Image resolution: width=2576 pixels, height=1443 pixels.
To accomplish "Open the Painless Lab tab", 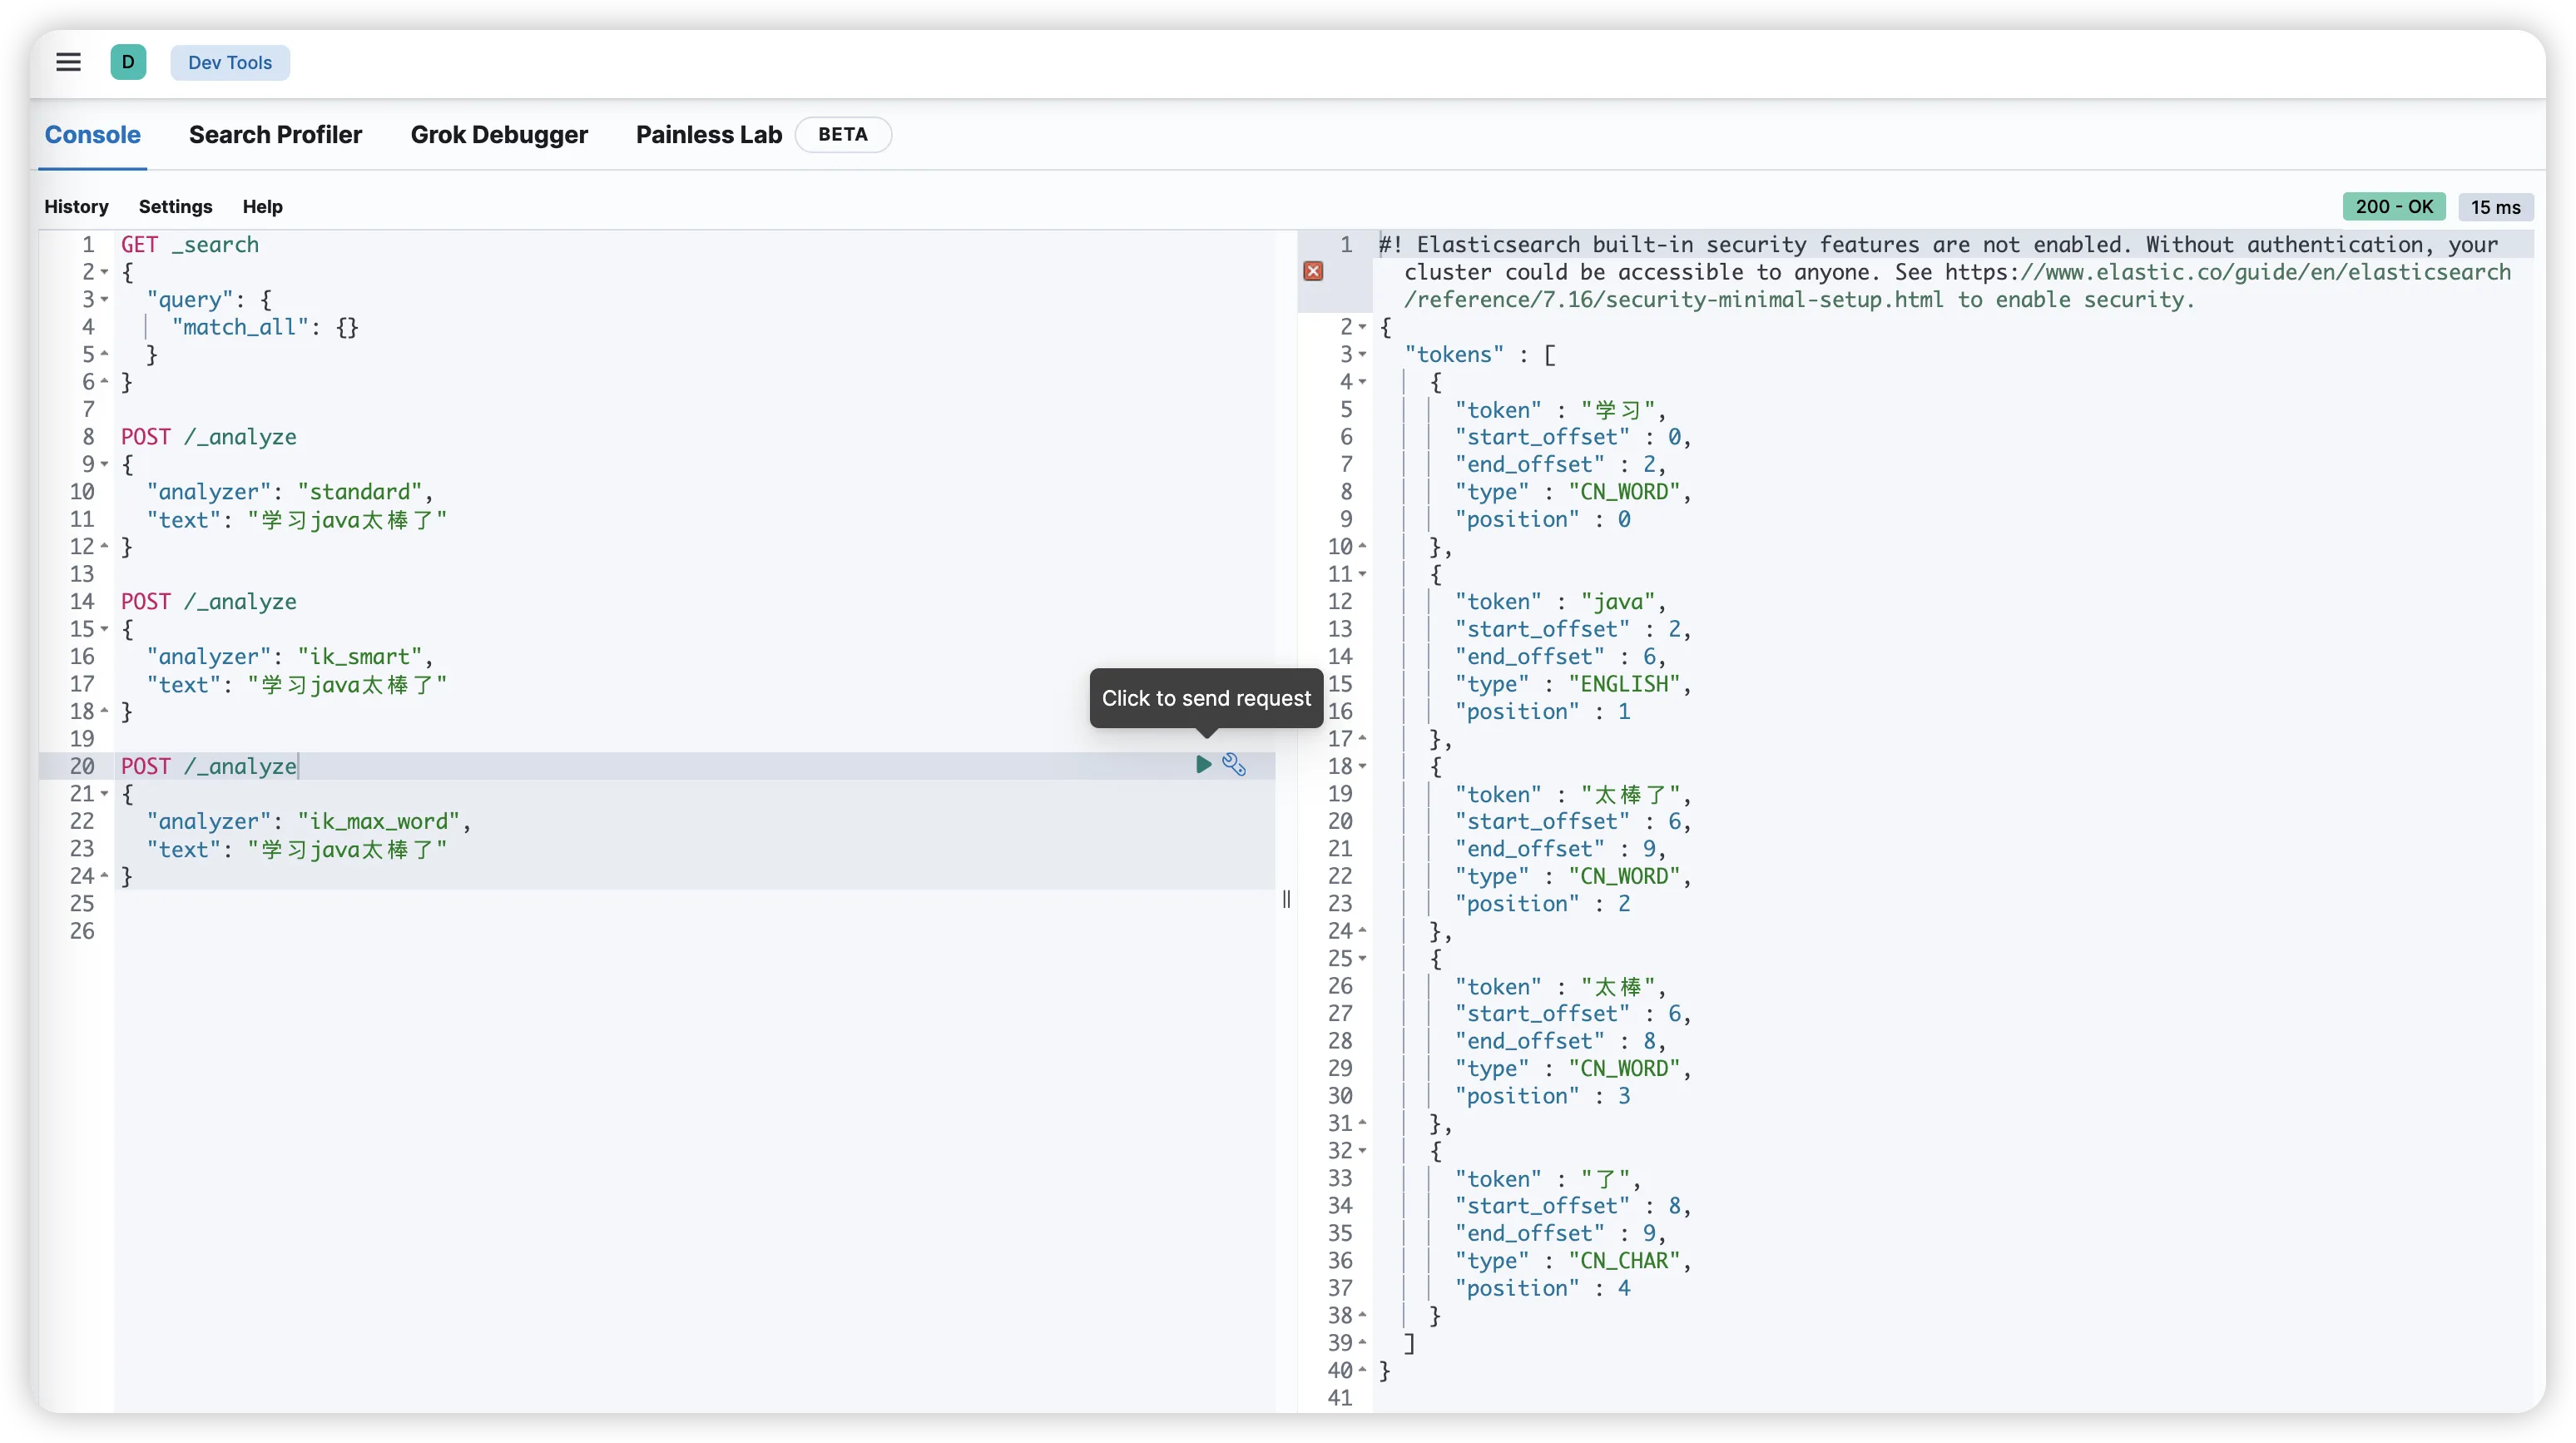I will 708,135.
